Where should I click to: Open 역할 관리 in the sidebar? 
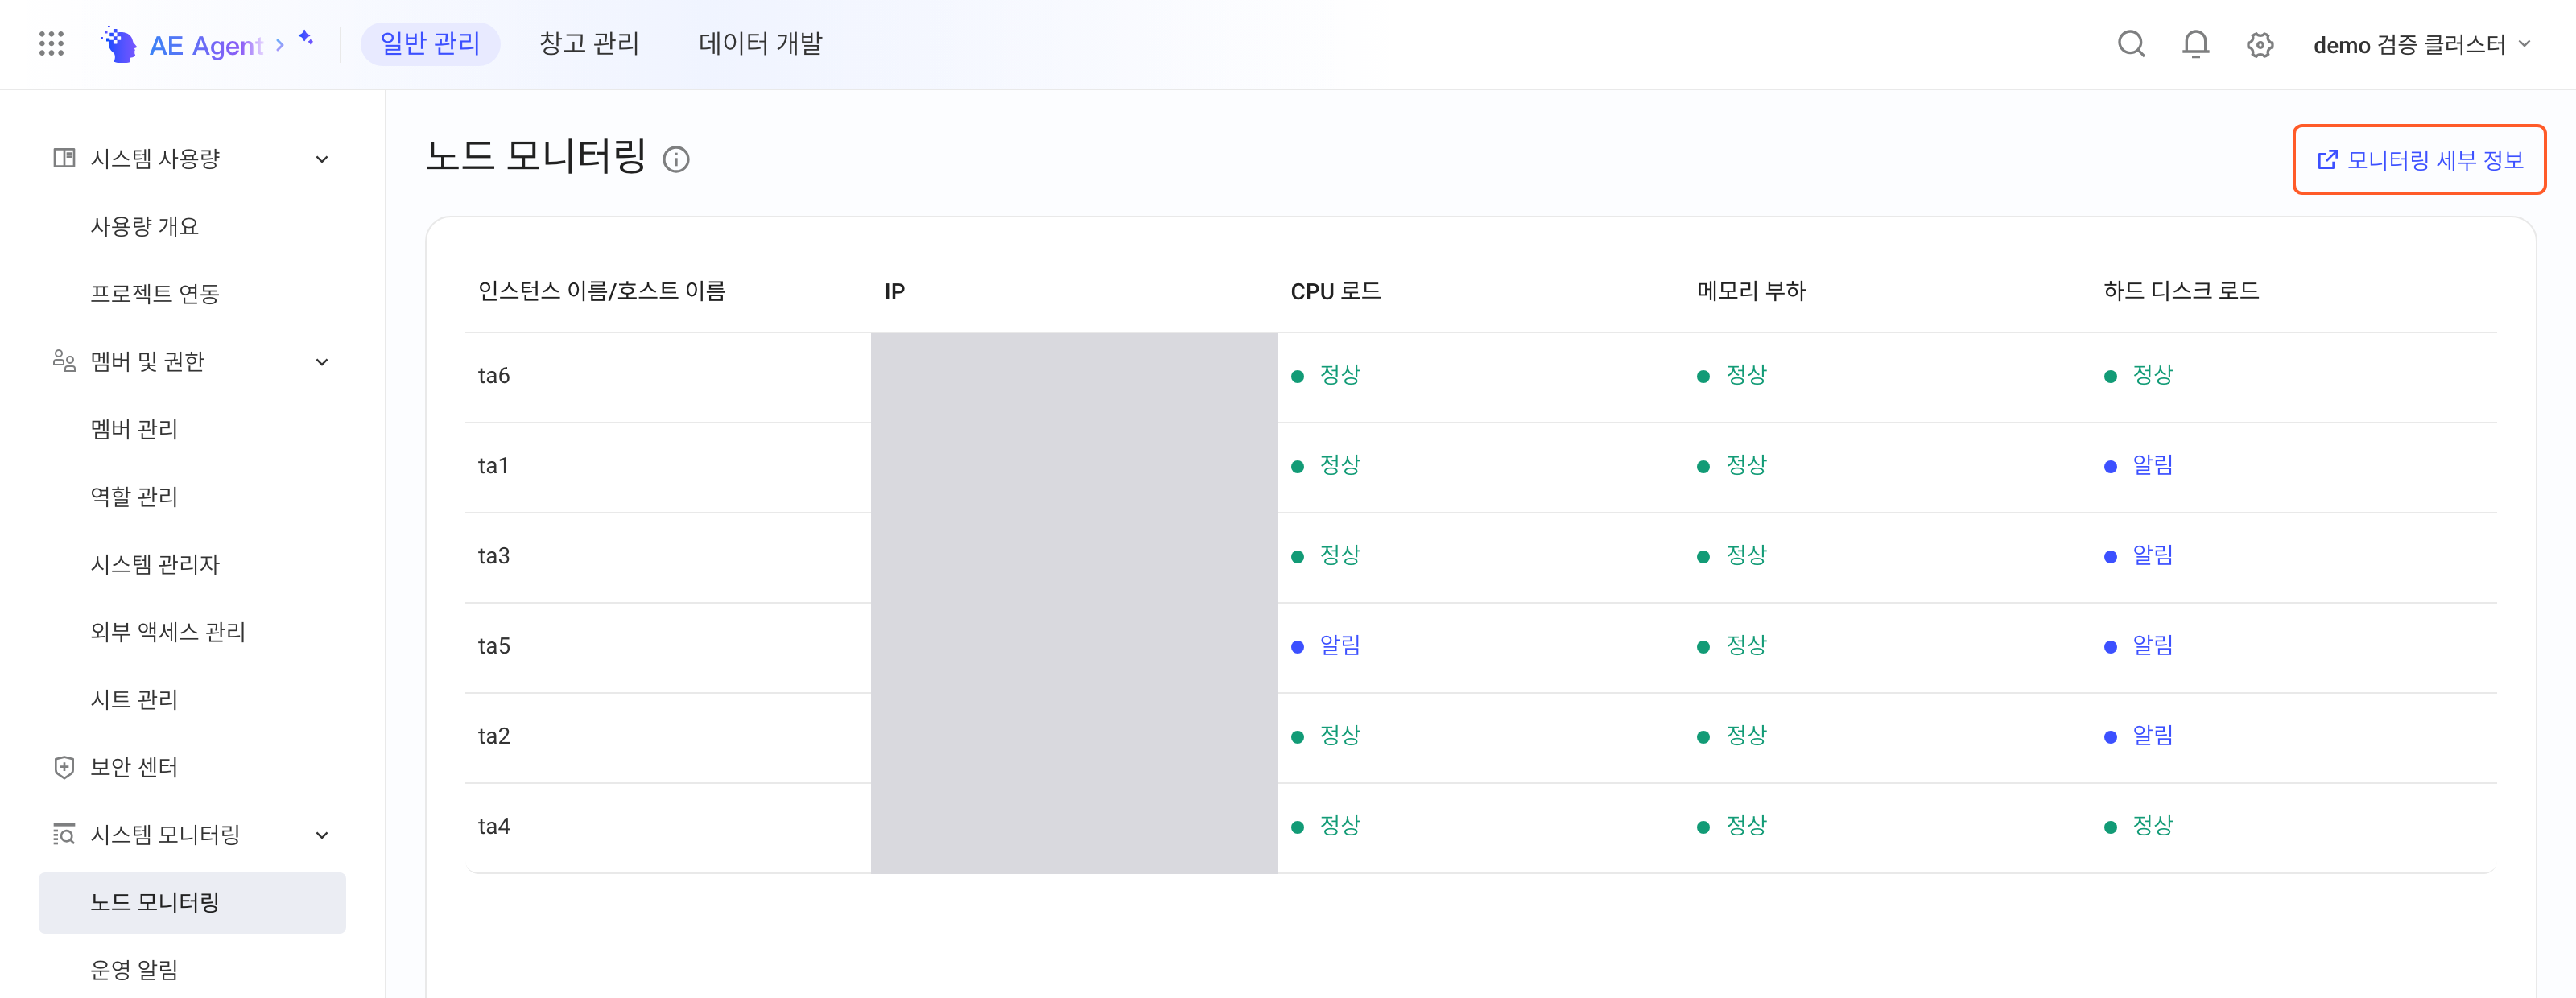[134, 496]
